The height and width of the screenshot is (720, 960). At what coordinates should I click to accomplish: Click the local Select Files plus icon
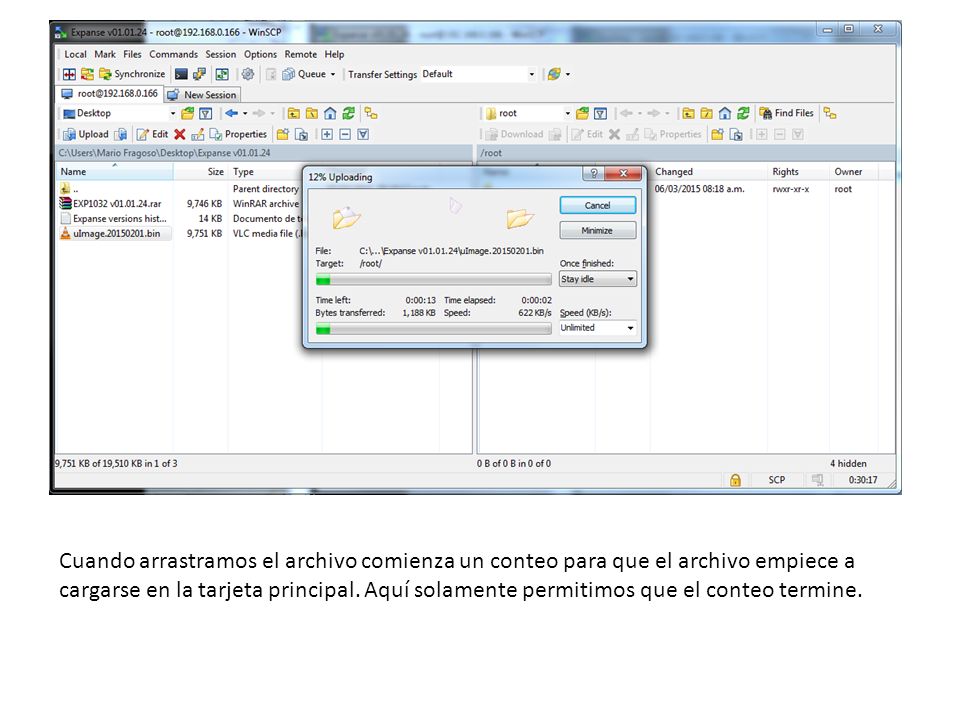(327, 134)
